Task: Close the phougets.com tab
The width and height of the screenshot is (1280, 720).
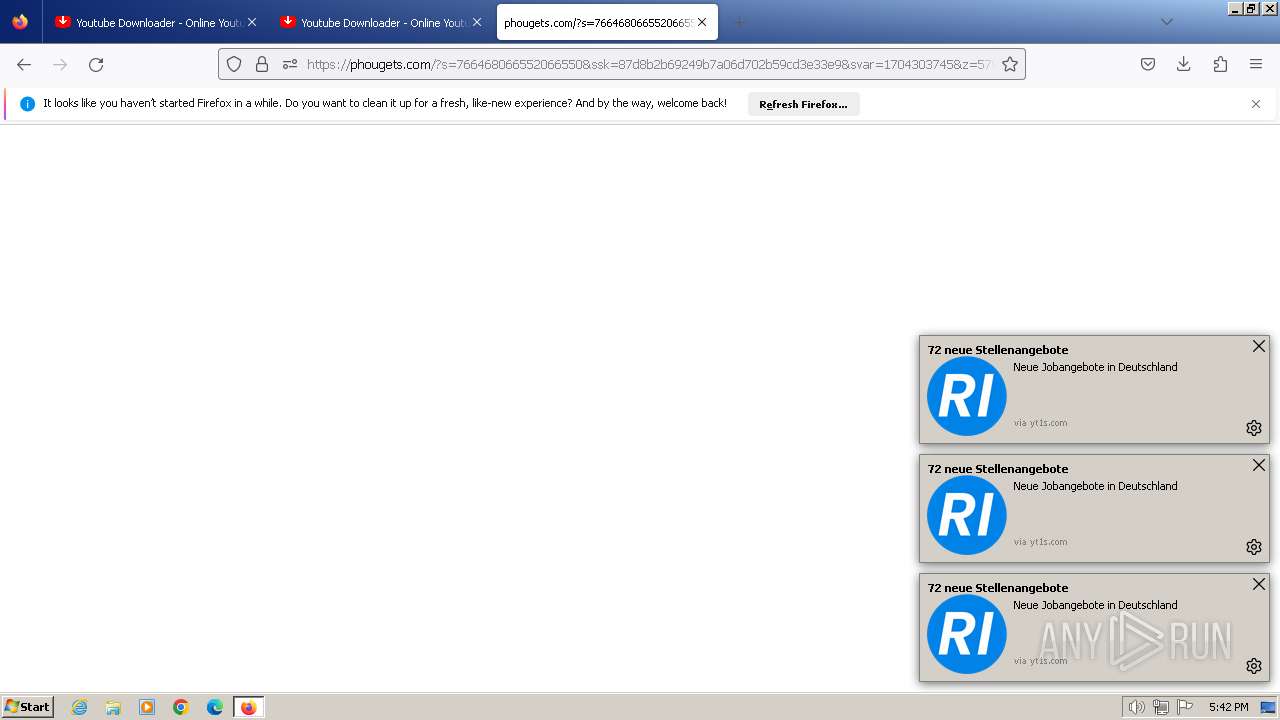Action: pos(702,22)
